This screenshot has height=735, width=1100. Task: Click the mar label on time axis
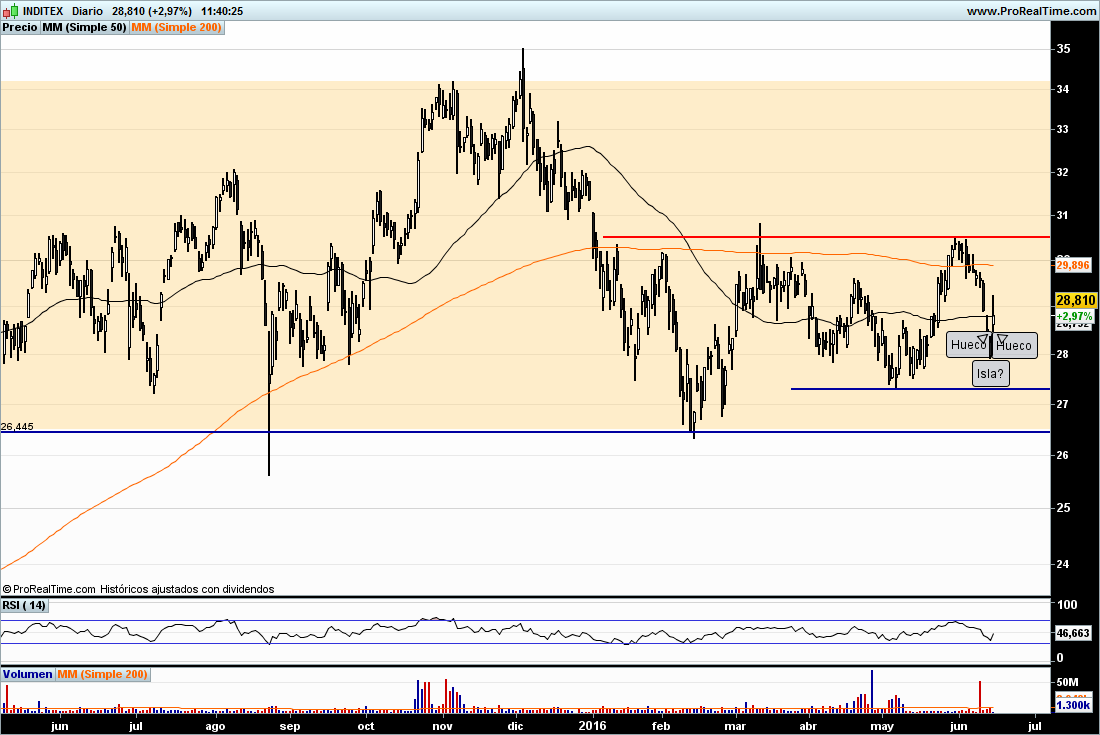(735, 726)
